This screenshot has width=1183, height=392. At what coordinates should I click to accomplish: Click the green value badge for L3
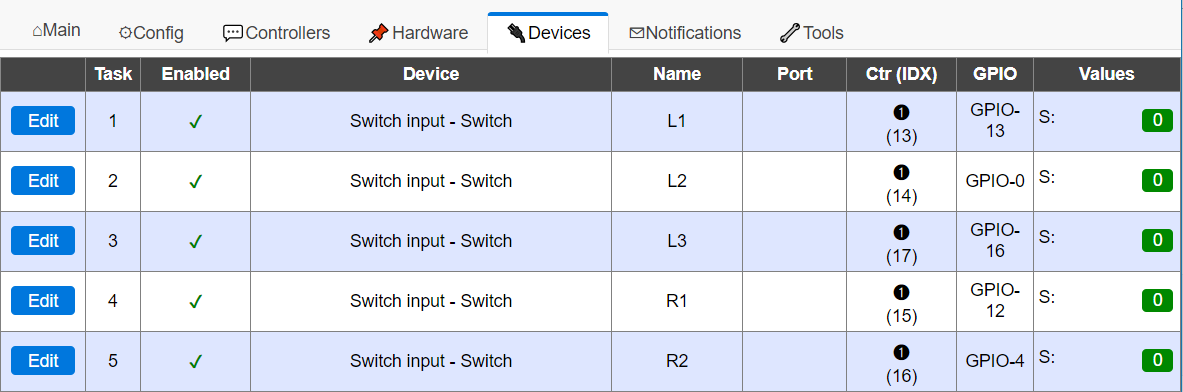1157,240
